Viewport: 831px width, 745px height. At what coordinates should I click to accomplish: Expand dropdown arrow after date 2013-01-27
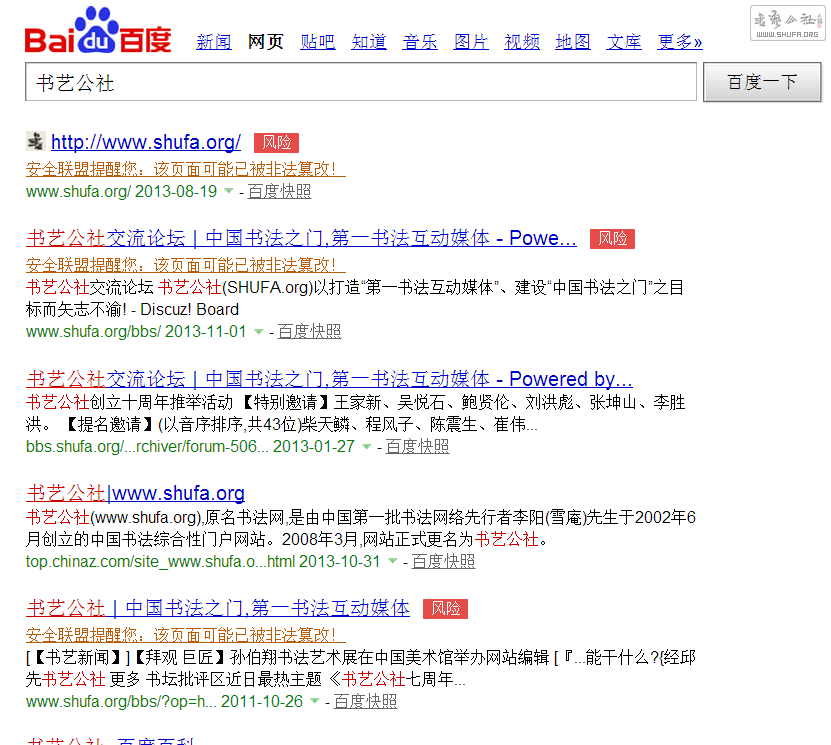coord(367,447)
